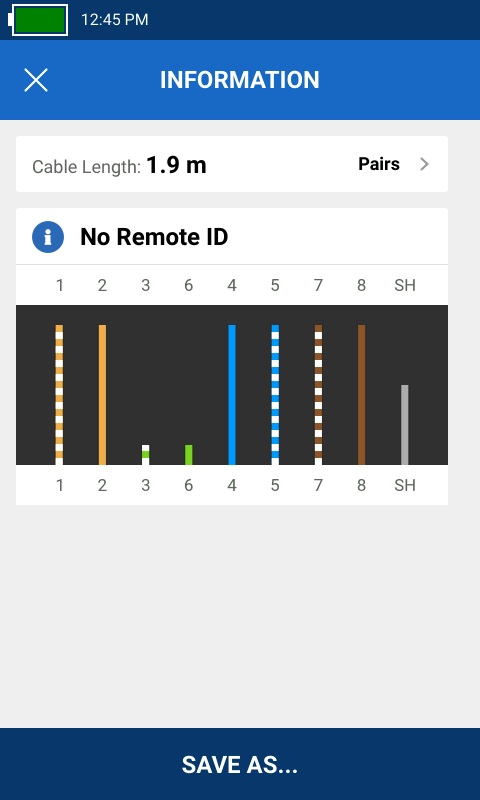Image resolution: width=480 pixels, height=800 pixels.
Task: Select the short green wire 6 bar
Action: pyautogui.click(x=189, y=455)
